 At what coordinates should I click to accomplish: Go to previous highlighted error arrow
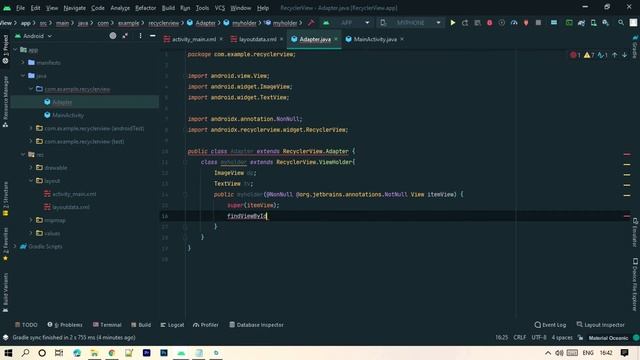tap(615, 55)
